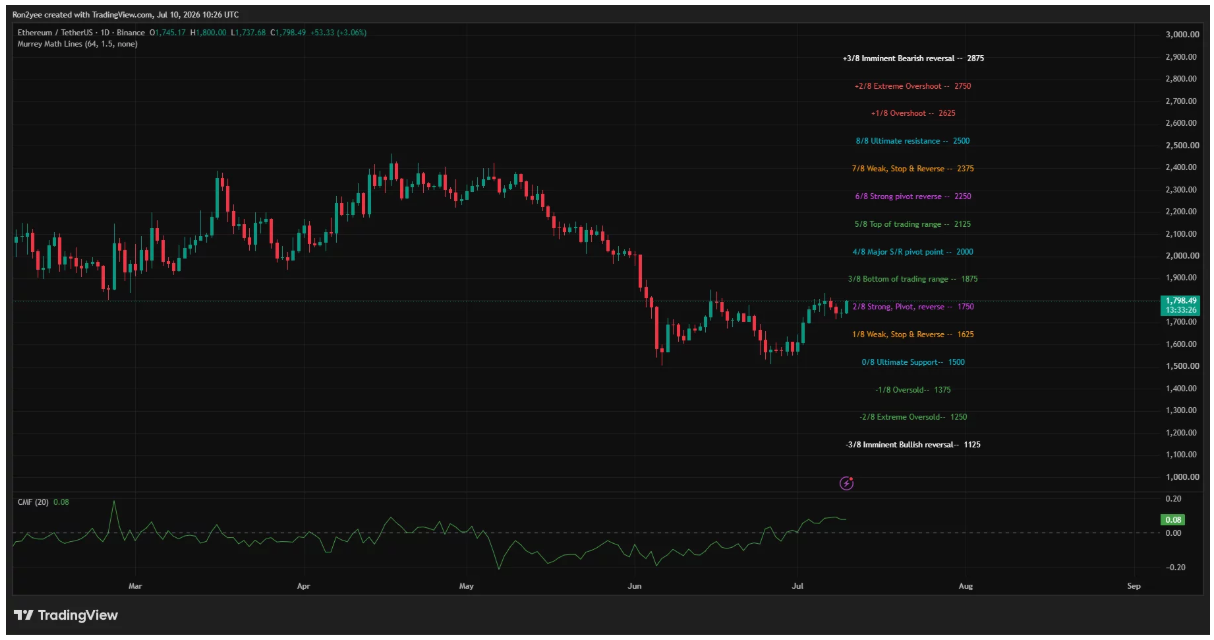The image size is (1214, 640).
Task: Click the 2,000.00 price axis label
Action: pos(1181,256)
